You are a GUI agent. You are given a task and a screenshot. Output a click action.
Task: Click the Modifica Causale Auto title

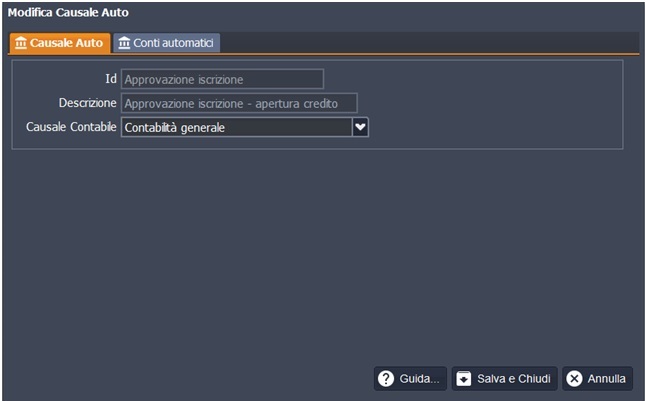[x=68, y=13]
